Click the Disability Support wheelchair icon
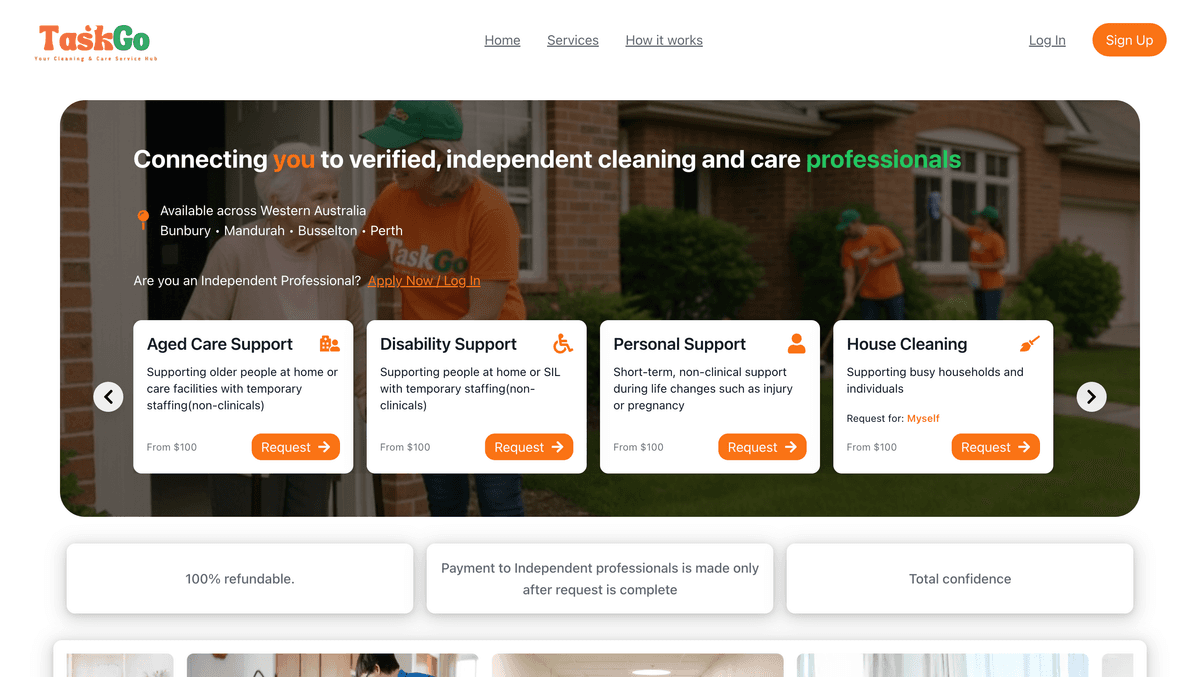This screenshot has height=677, width=1200. click(563, 344)
